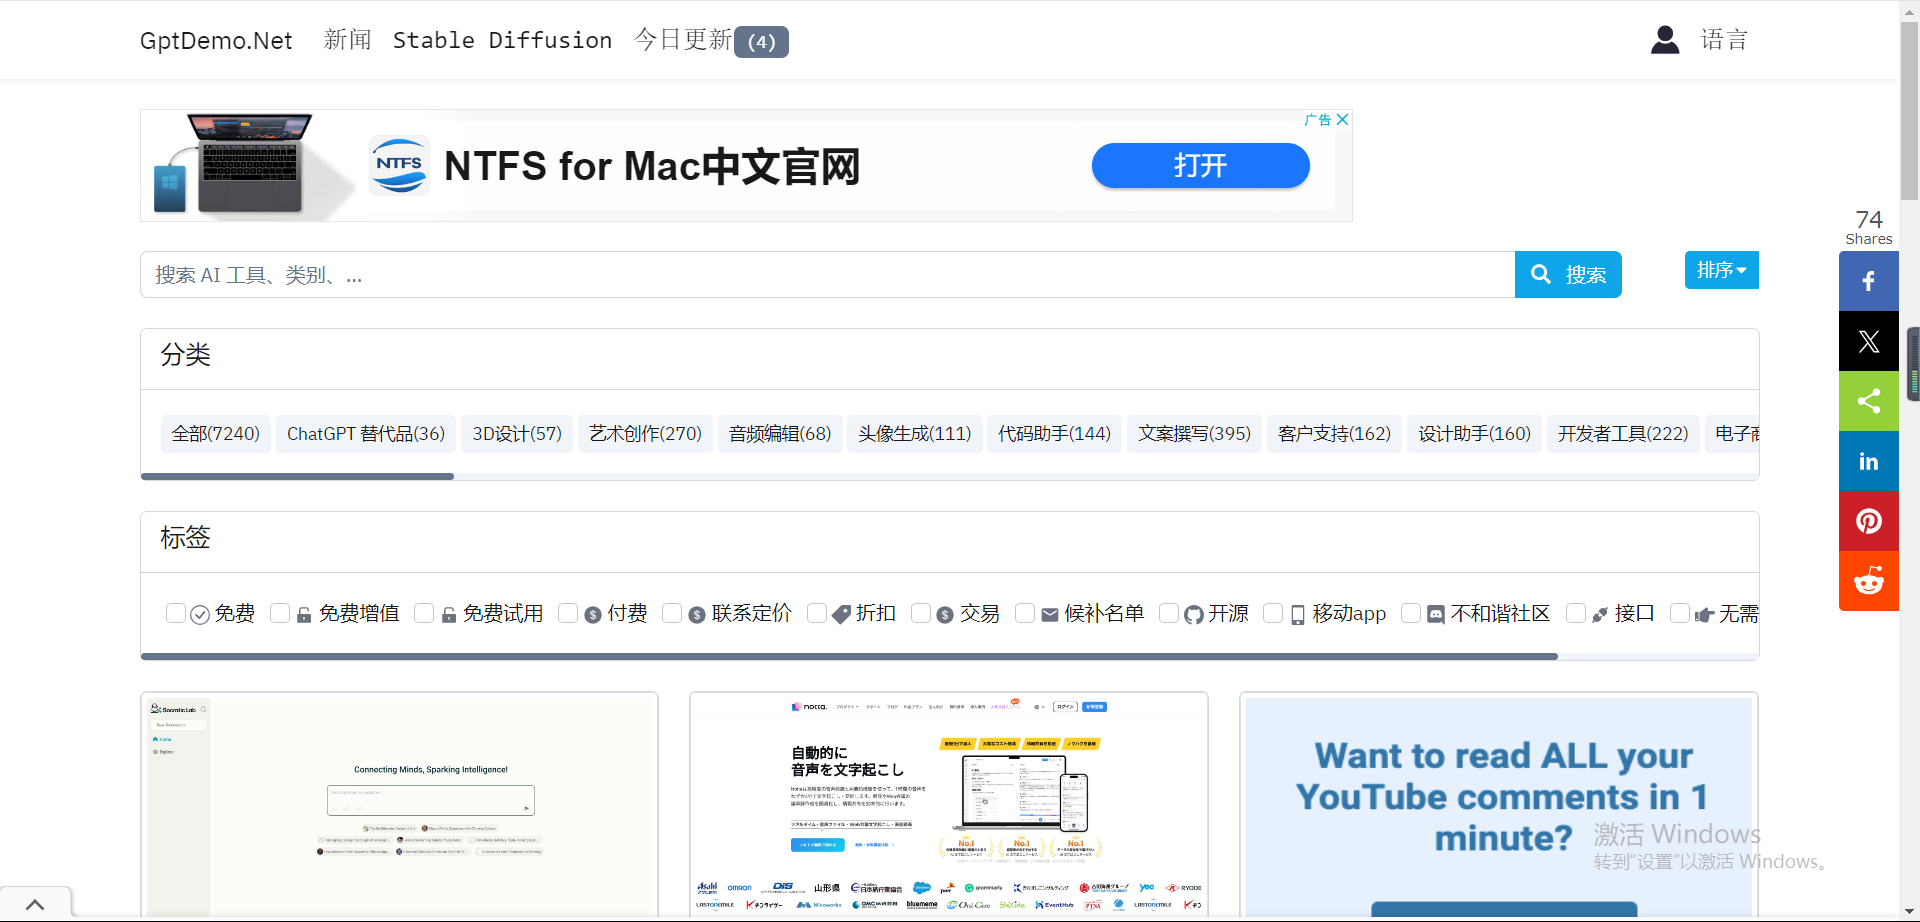The image size is (1920, 922).
Task: Dismiss the NTFS ad with the X icon
Action: [x=1342, y=119]
